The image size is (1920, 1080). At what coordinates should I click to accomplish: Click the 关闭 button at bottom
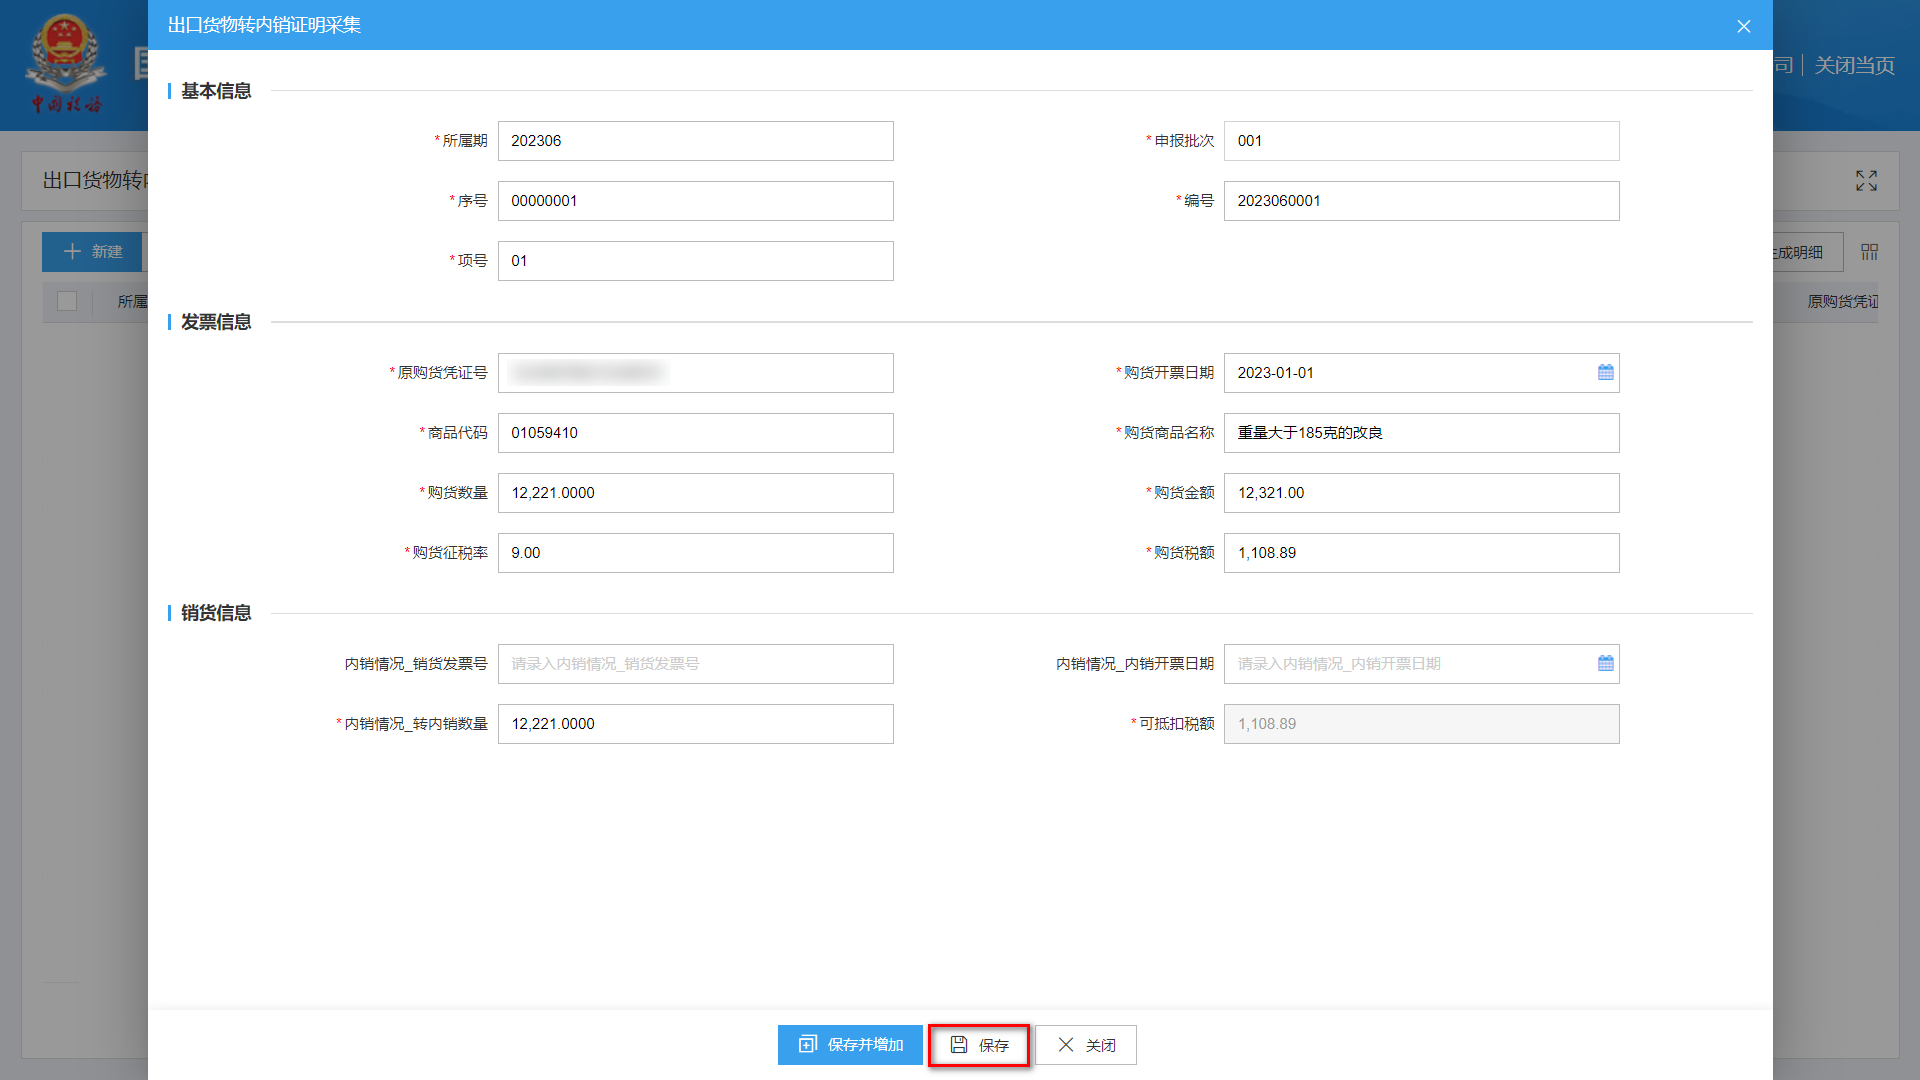(x=1086, y=1045)
